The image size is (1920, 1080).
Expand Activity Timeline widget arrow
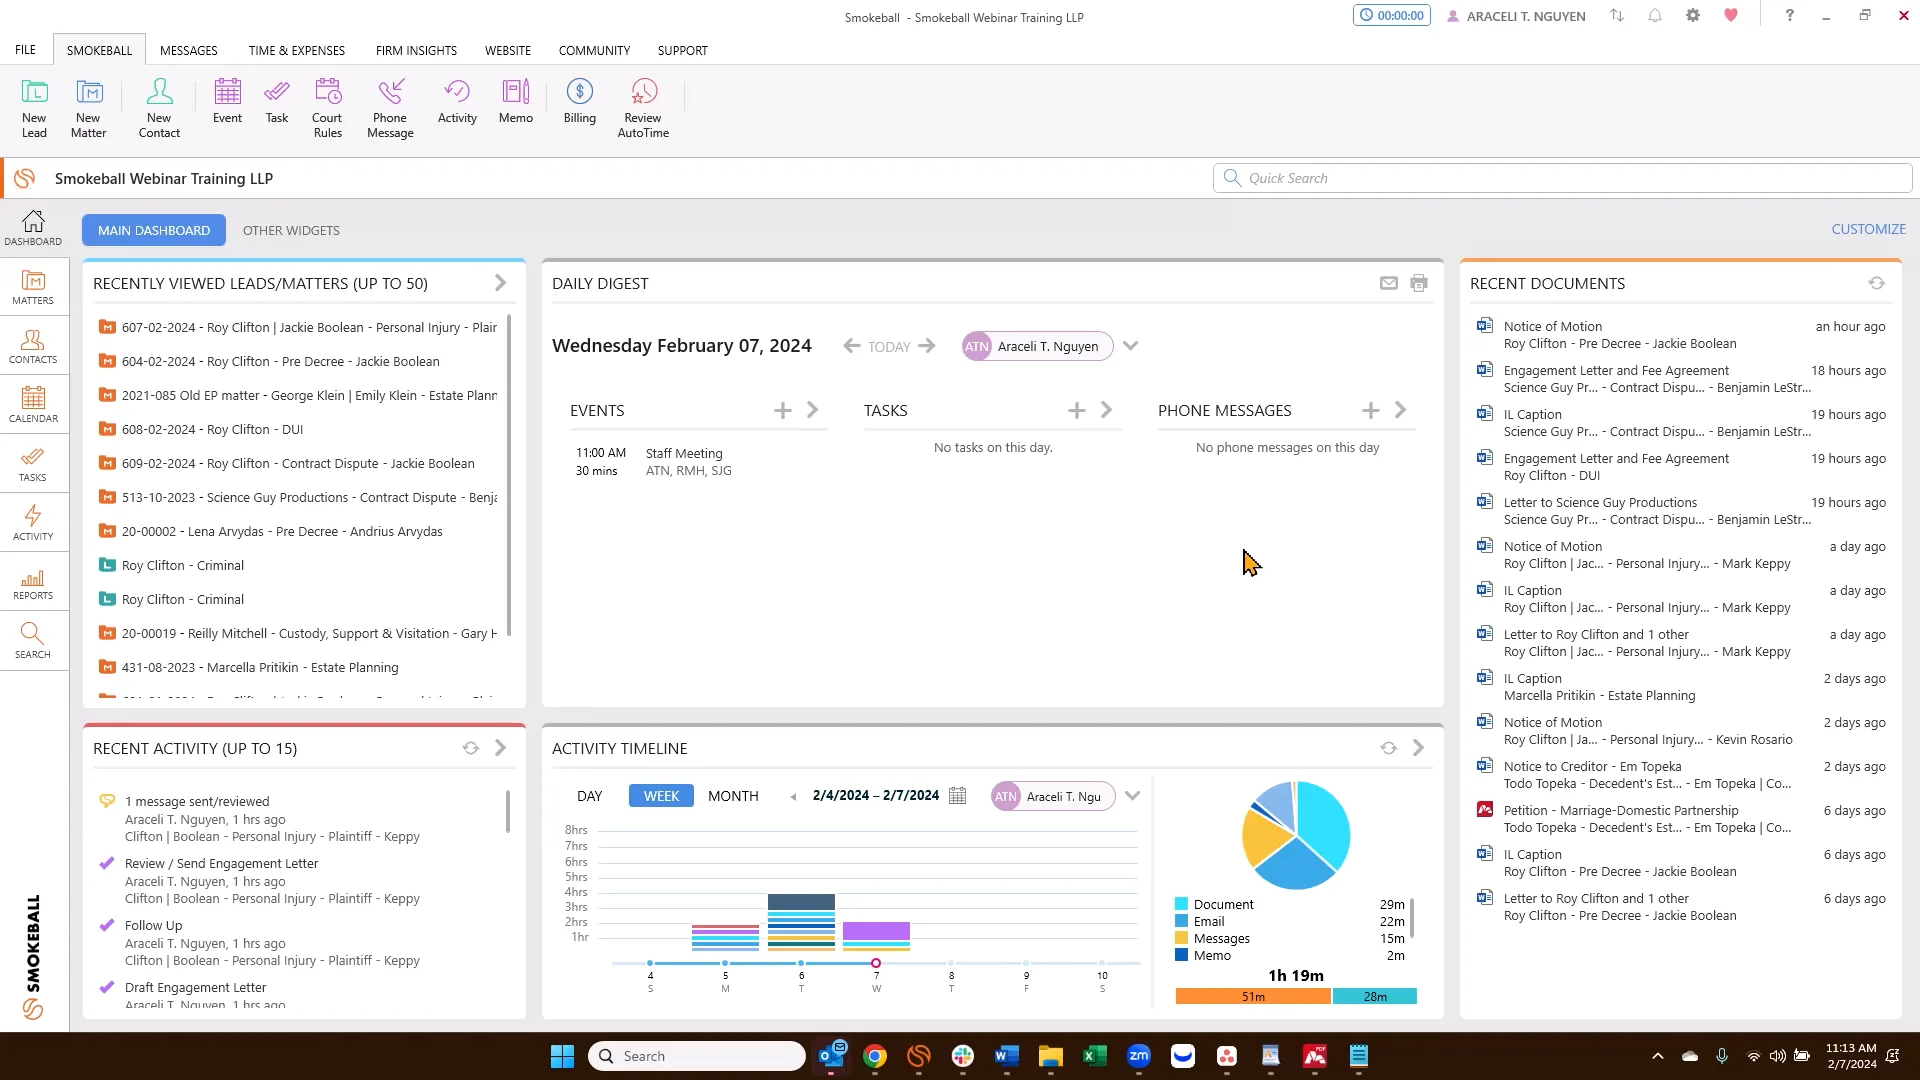[1418, 748]
